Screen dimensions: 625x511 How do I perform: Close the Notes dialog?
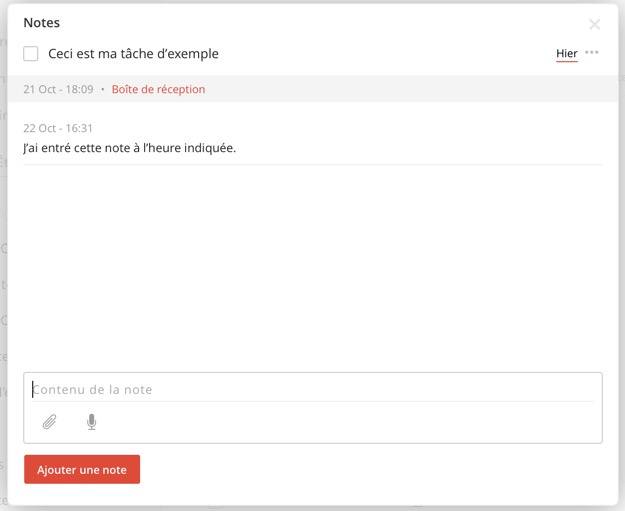point(595,24)
